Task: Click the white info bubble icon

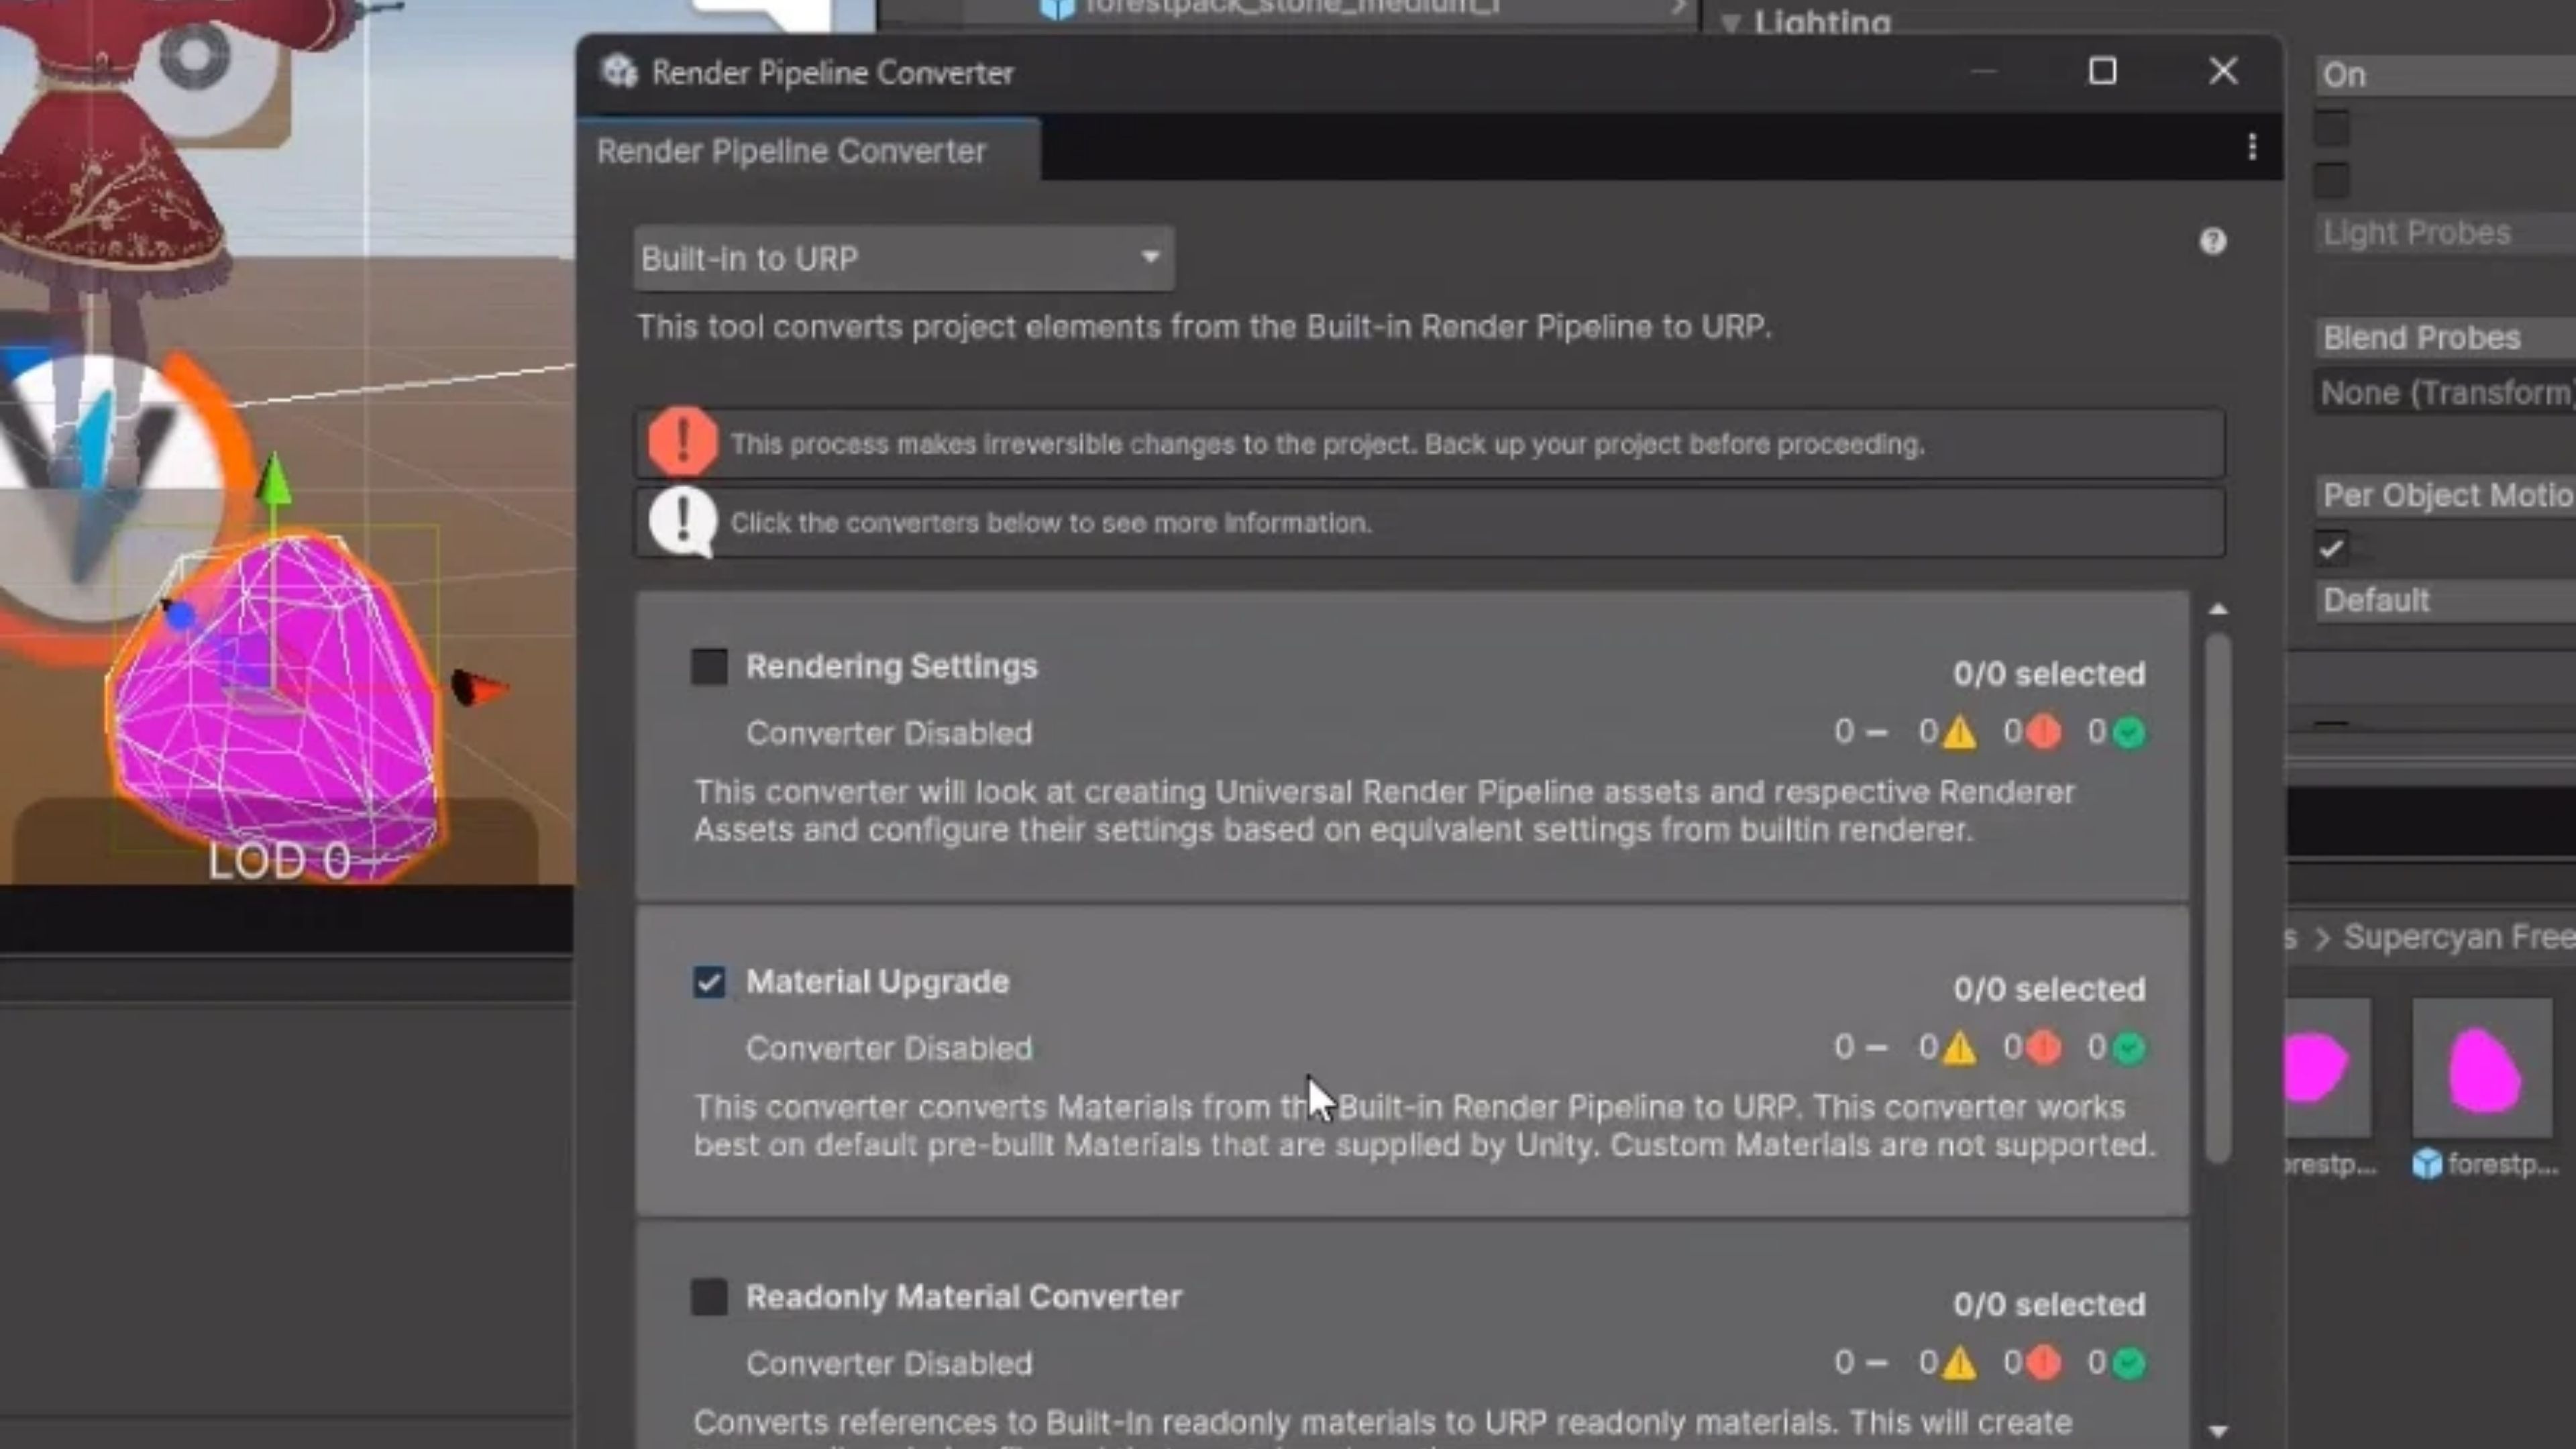Action: 683,521
